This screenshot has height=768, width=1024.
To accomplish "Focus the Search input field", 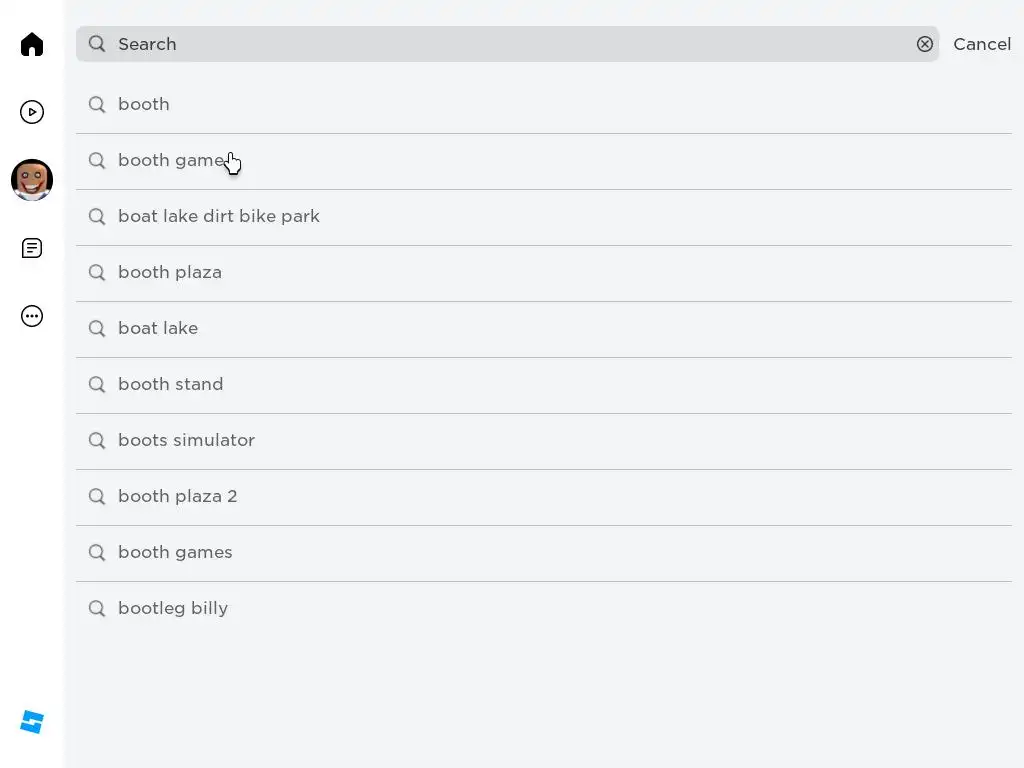I will [x=500, y=44].
